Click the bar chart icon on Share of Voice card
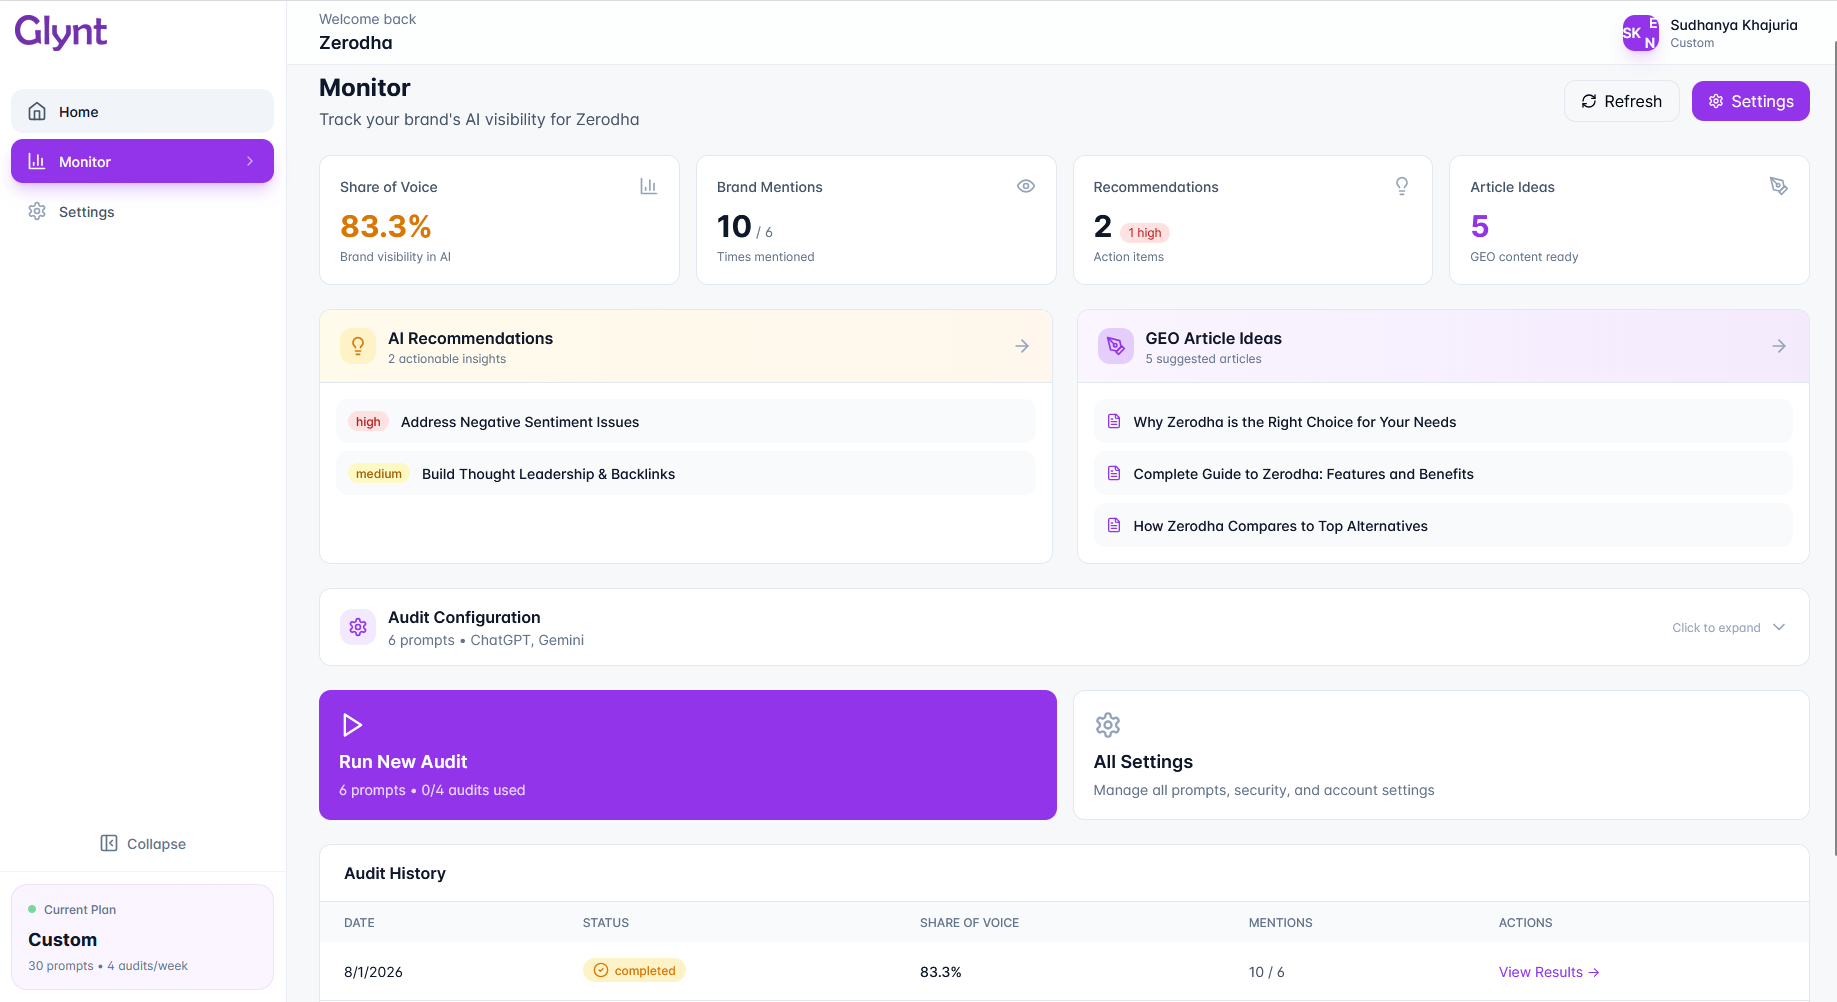This screenshot has height=1002, width=1837. (x=648, y=186)
